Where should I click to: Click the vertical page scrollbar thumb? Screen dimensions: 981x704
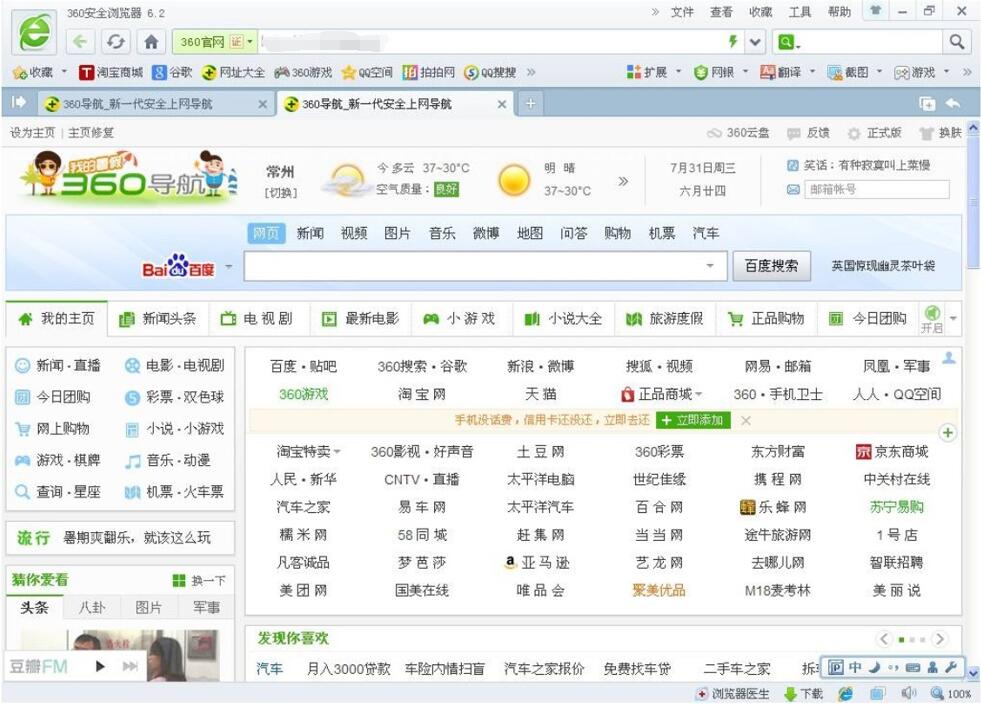[x=973, y=203]
